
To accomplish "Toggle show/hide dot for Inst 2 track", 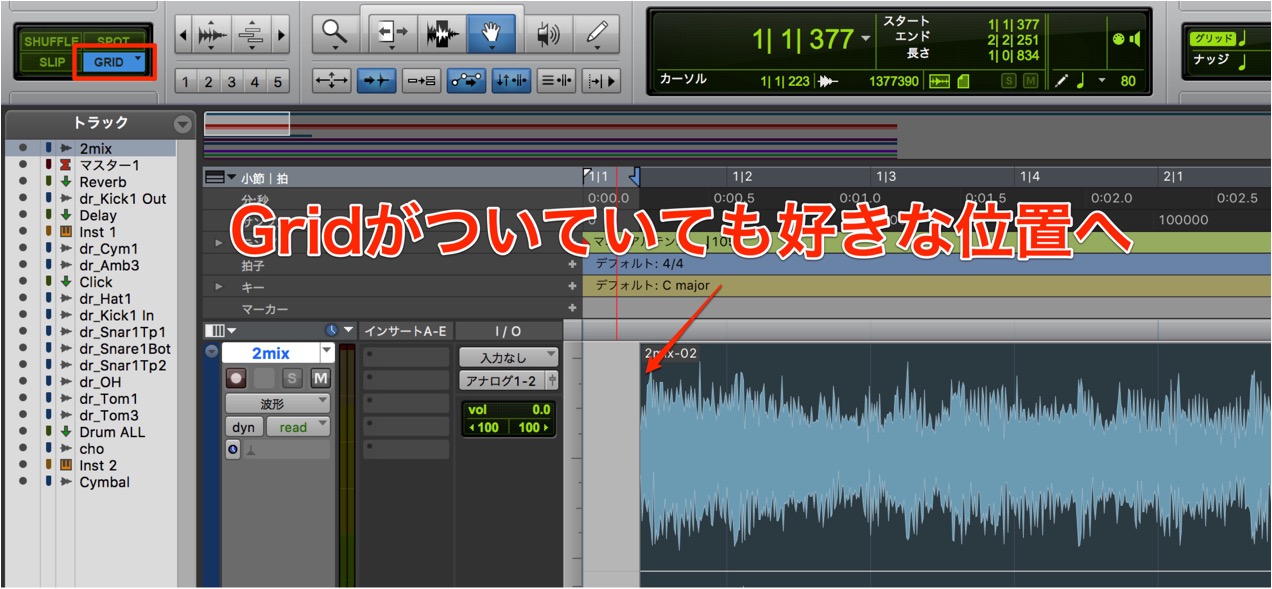I will (x=22, y=465).
